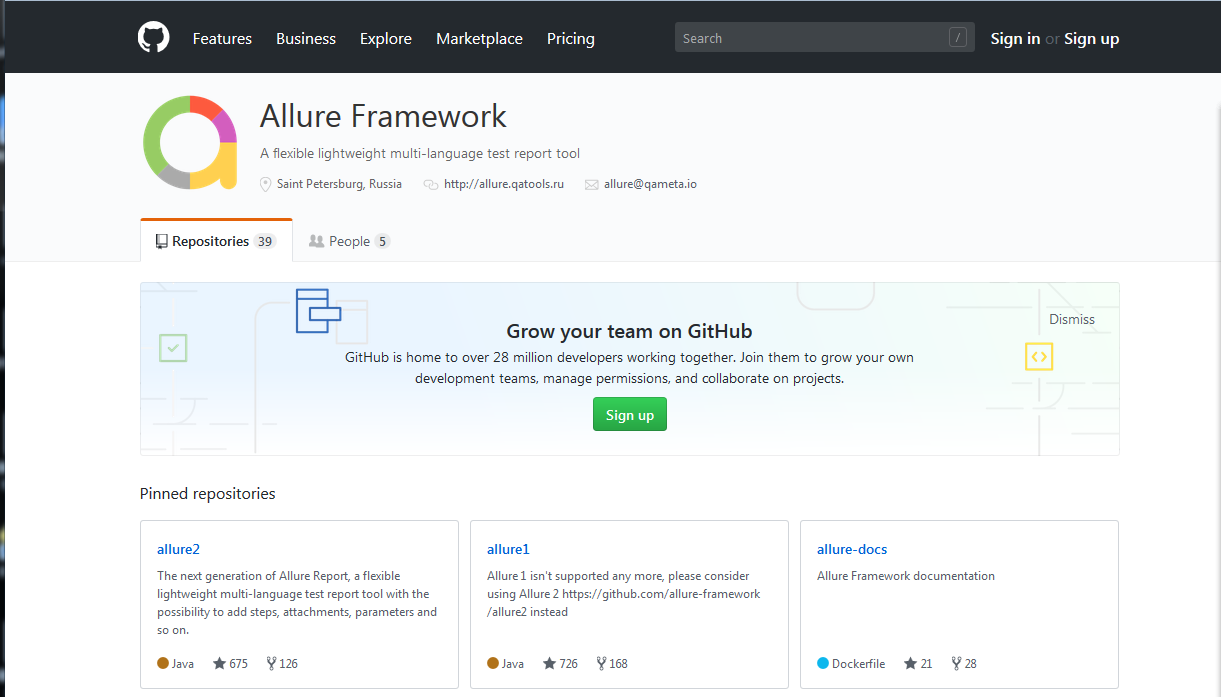Open Marketplace from the header
This screenshot has width=1221, height=697.
coord(479,38)
